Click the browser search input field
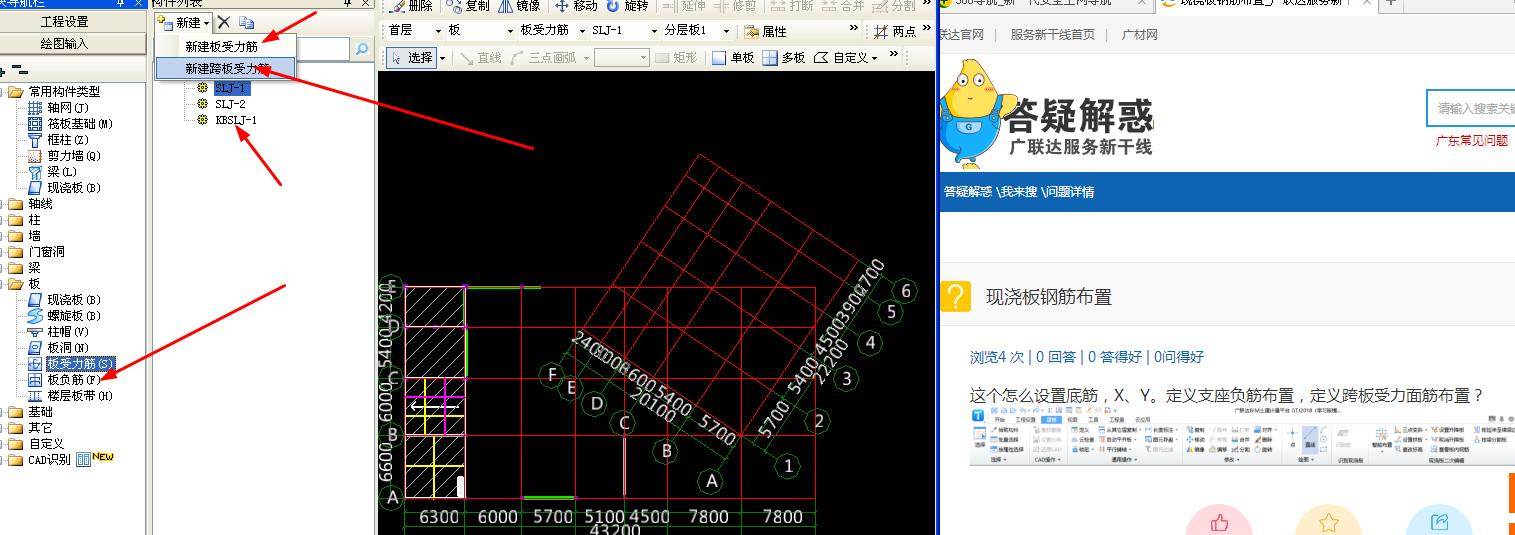This screenshot has height=535, width=1515. click(x=1471, y=108)
